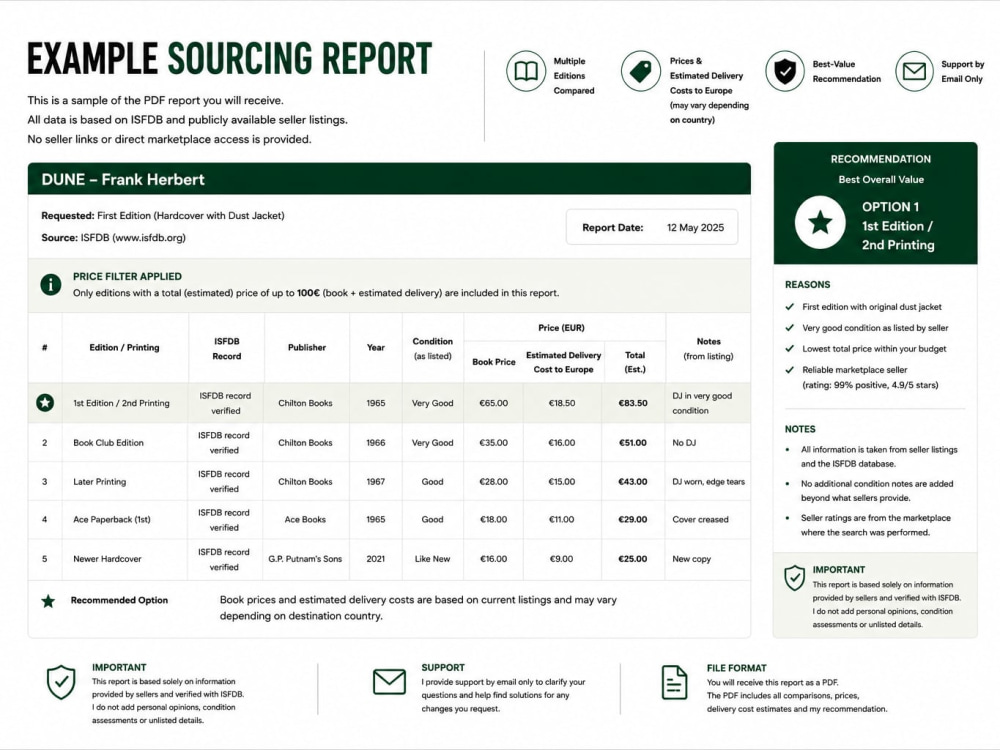The width and height of the screenshot is (1000, 750).
Task: Click the DJ worn, edge tears note
Action: point(709,482)
